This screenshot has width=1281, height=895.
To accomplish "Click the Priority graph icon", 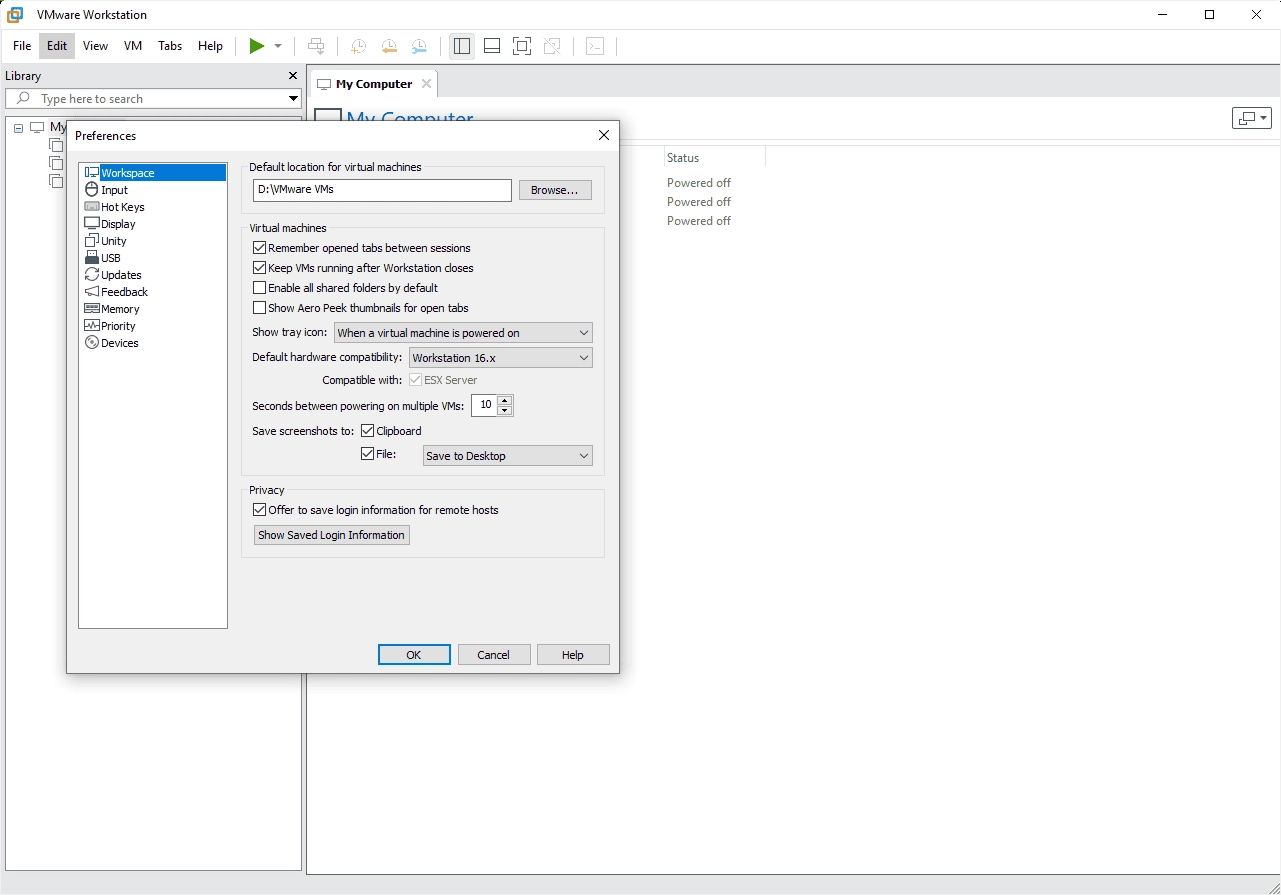I will [92, 326].
